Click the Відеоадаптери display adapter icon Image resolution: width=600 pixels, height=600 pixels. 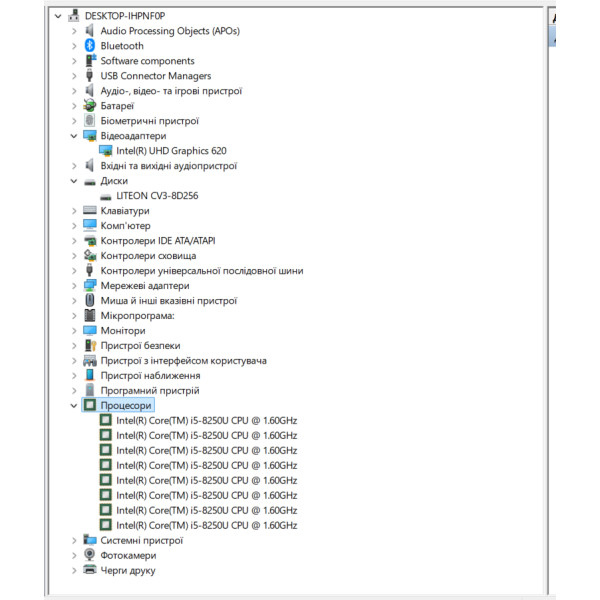tap(90, 136)
